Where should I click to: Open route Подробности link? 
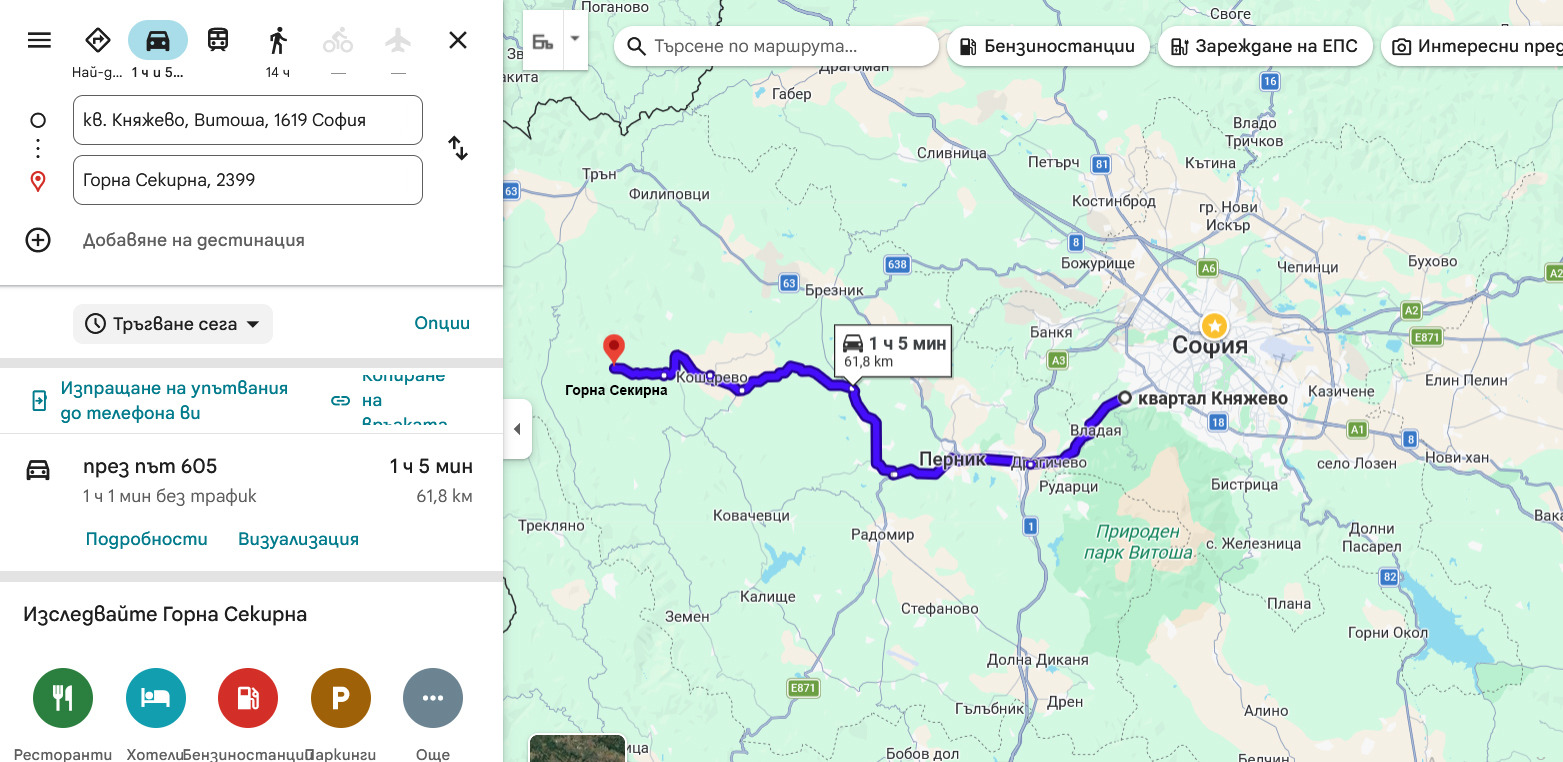tap(147, 539)
